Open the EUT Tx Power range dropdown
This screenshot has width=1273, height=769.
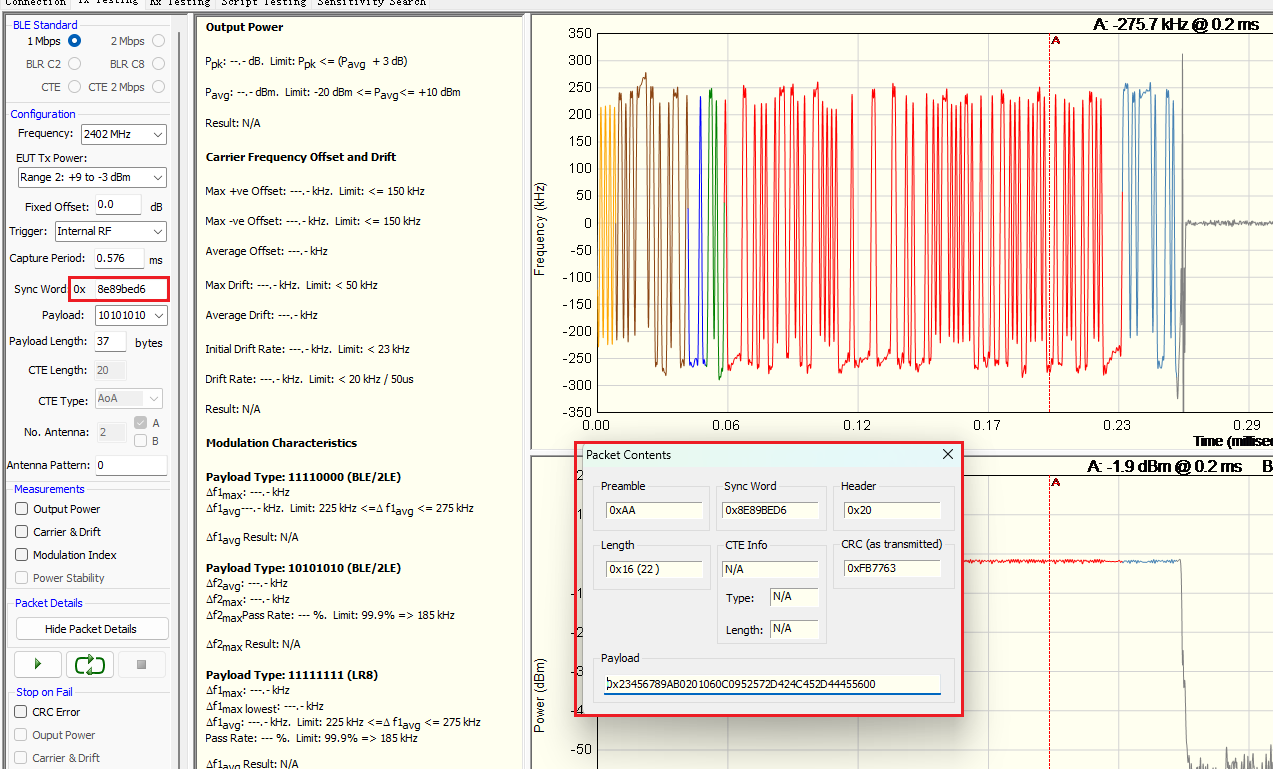click(91, 177)
